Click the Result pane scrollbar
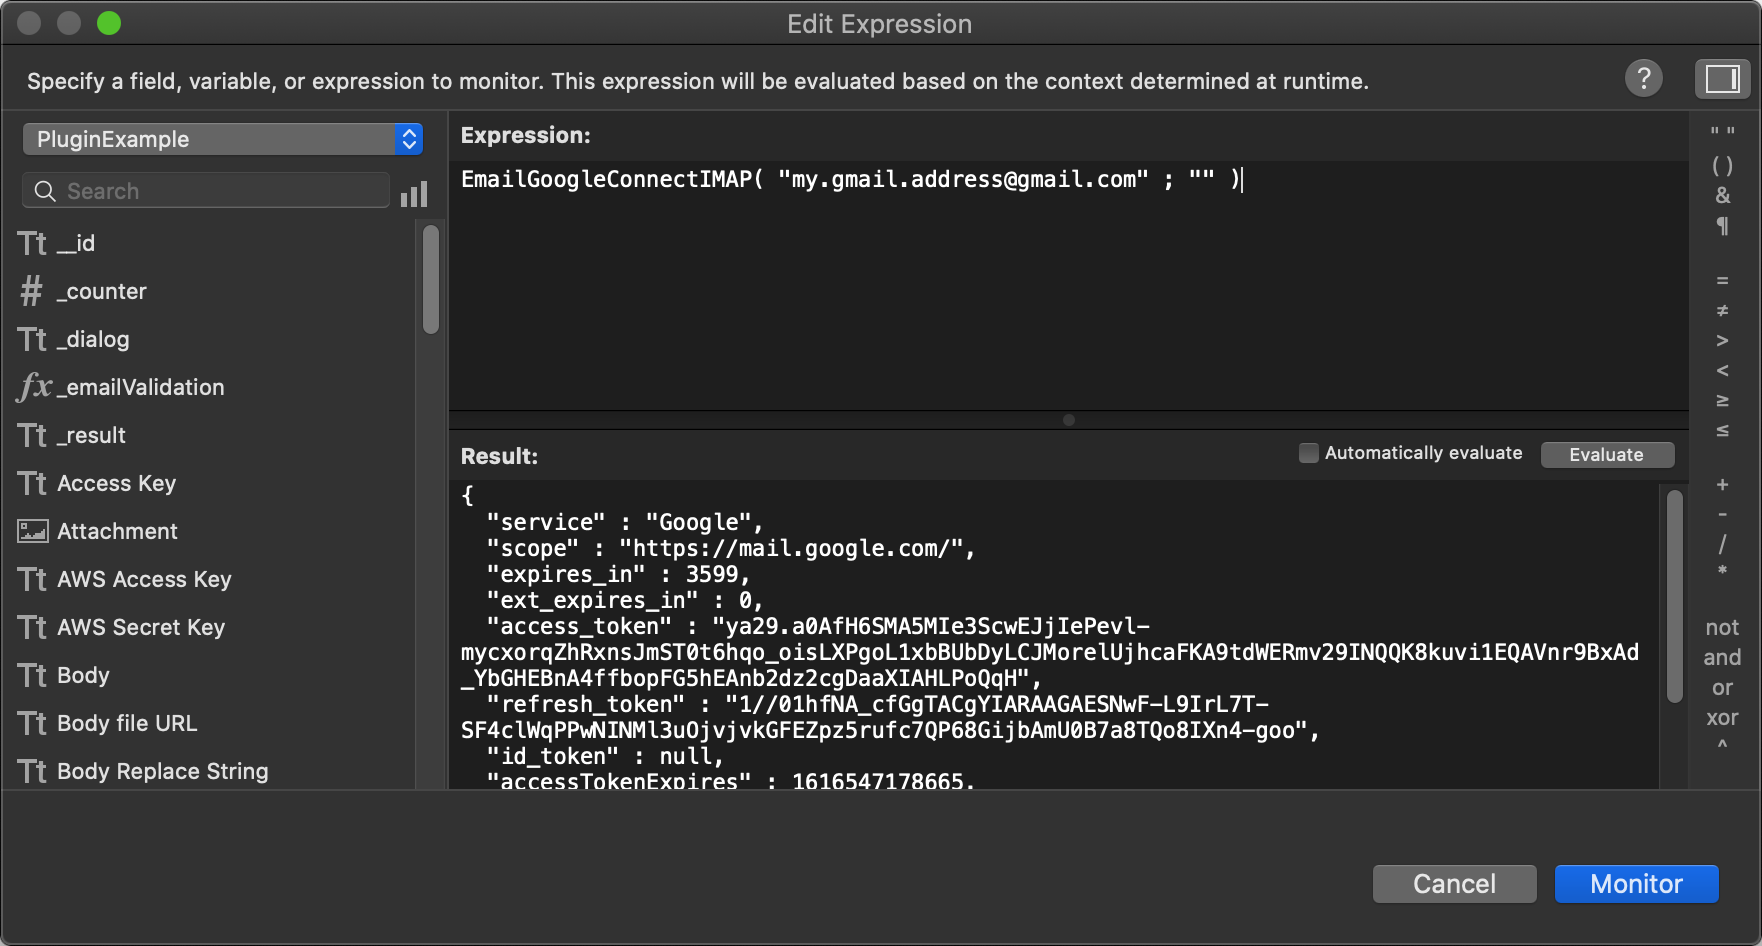Image resolution: width=1762 pixels, height=946 pixels. tap(1674, 596)
